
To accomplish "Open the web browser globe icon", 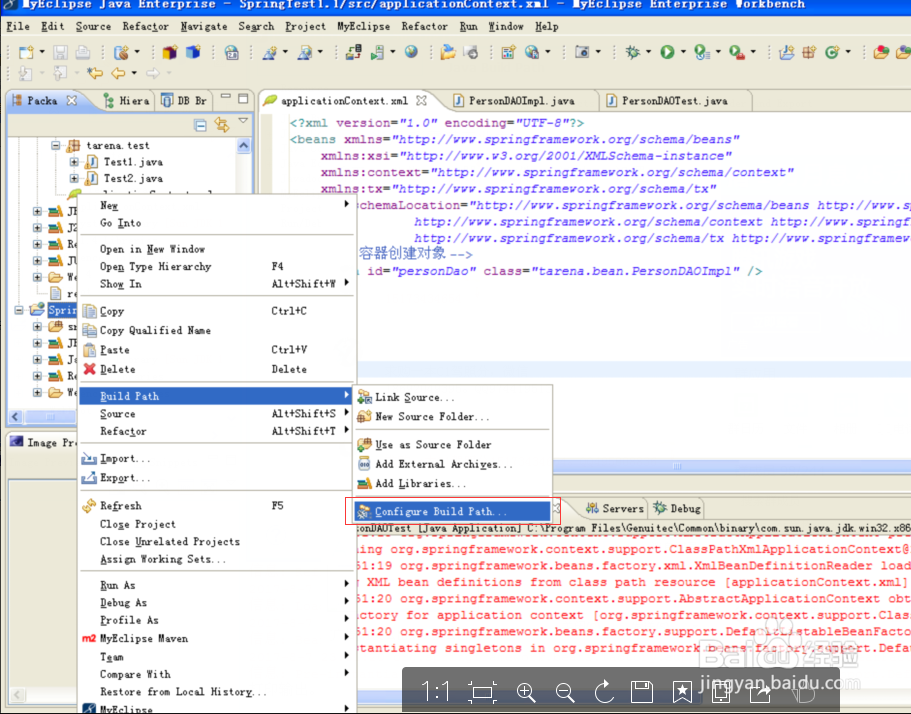I will 410,50.
